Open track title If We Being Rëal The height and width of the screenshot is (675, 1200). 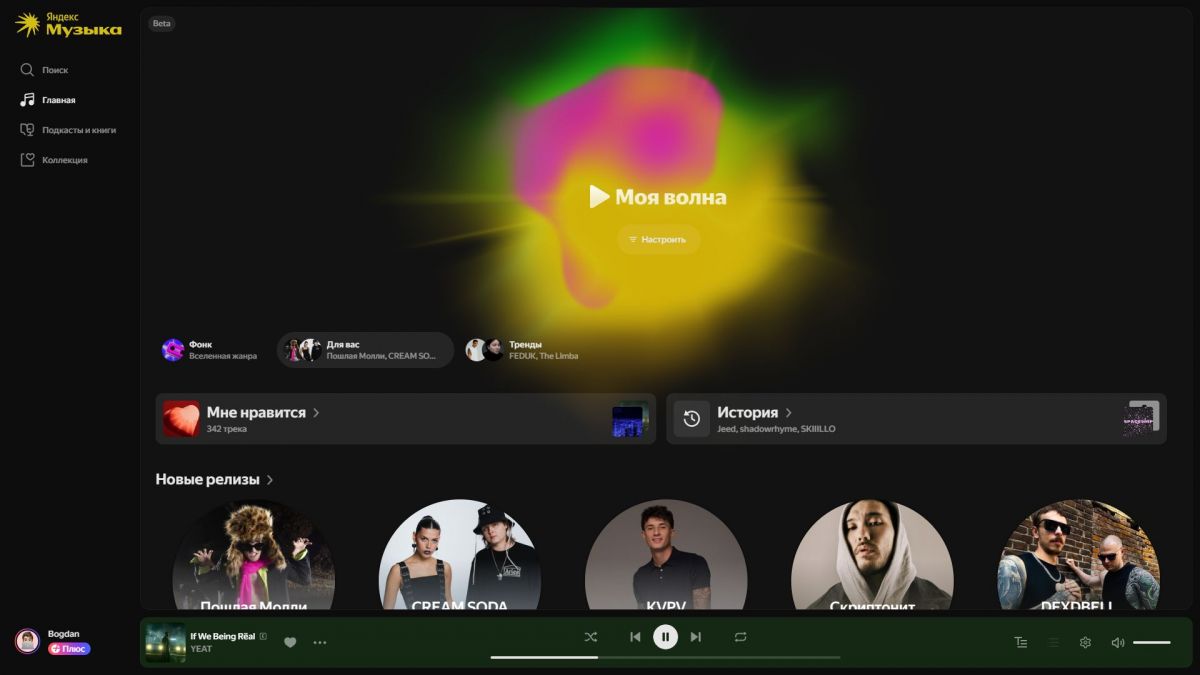tap(223, 636)
